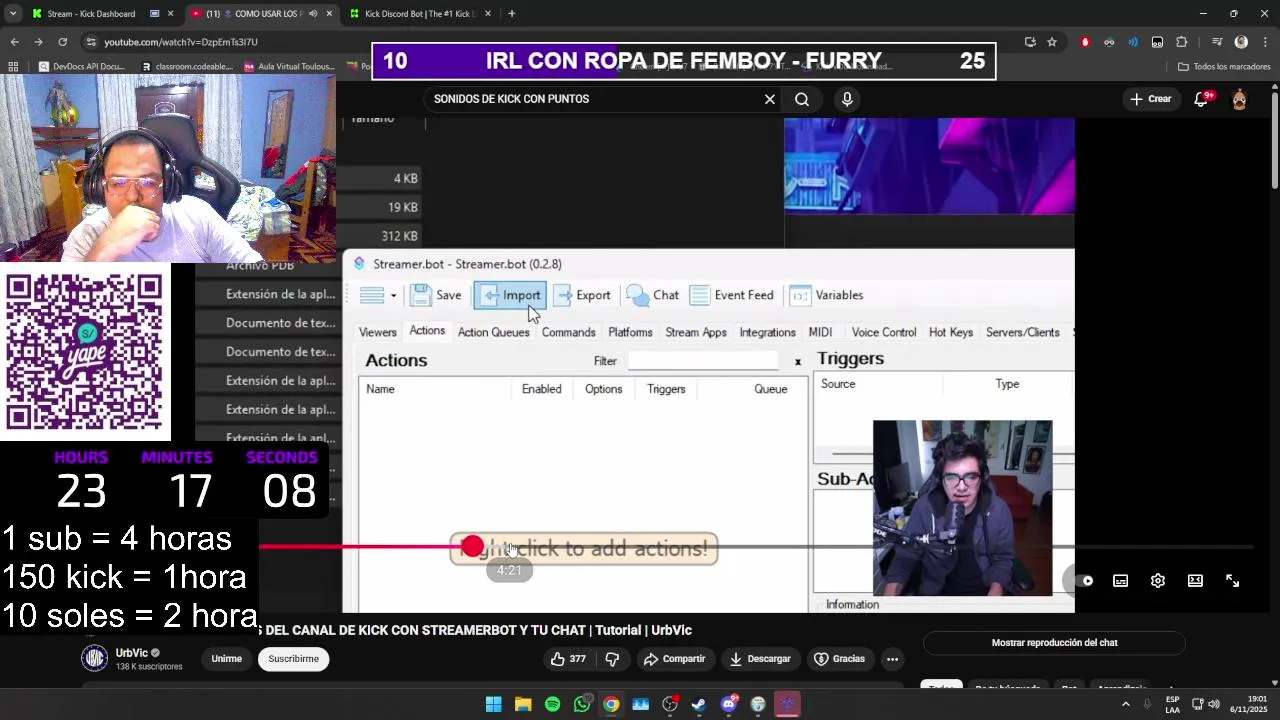Click Mostrar reproducción del chat
The image size is (1280, 720).
1054,643
